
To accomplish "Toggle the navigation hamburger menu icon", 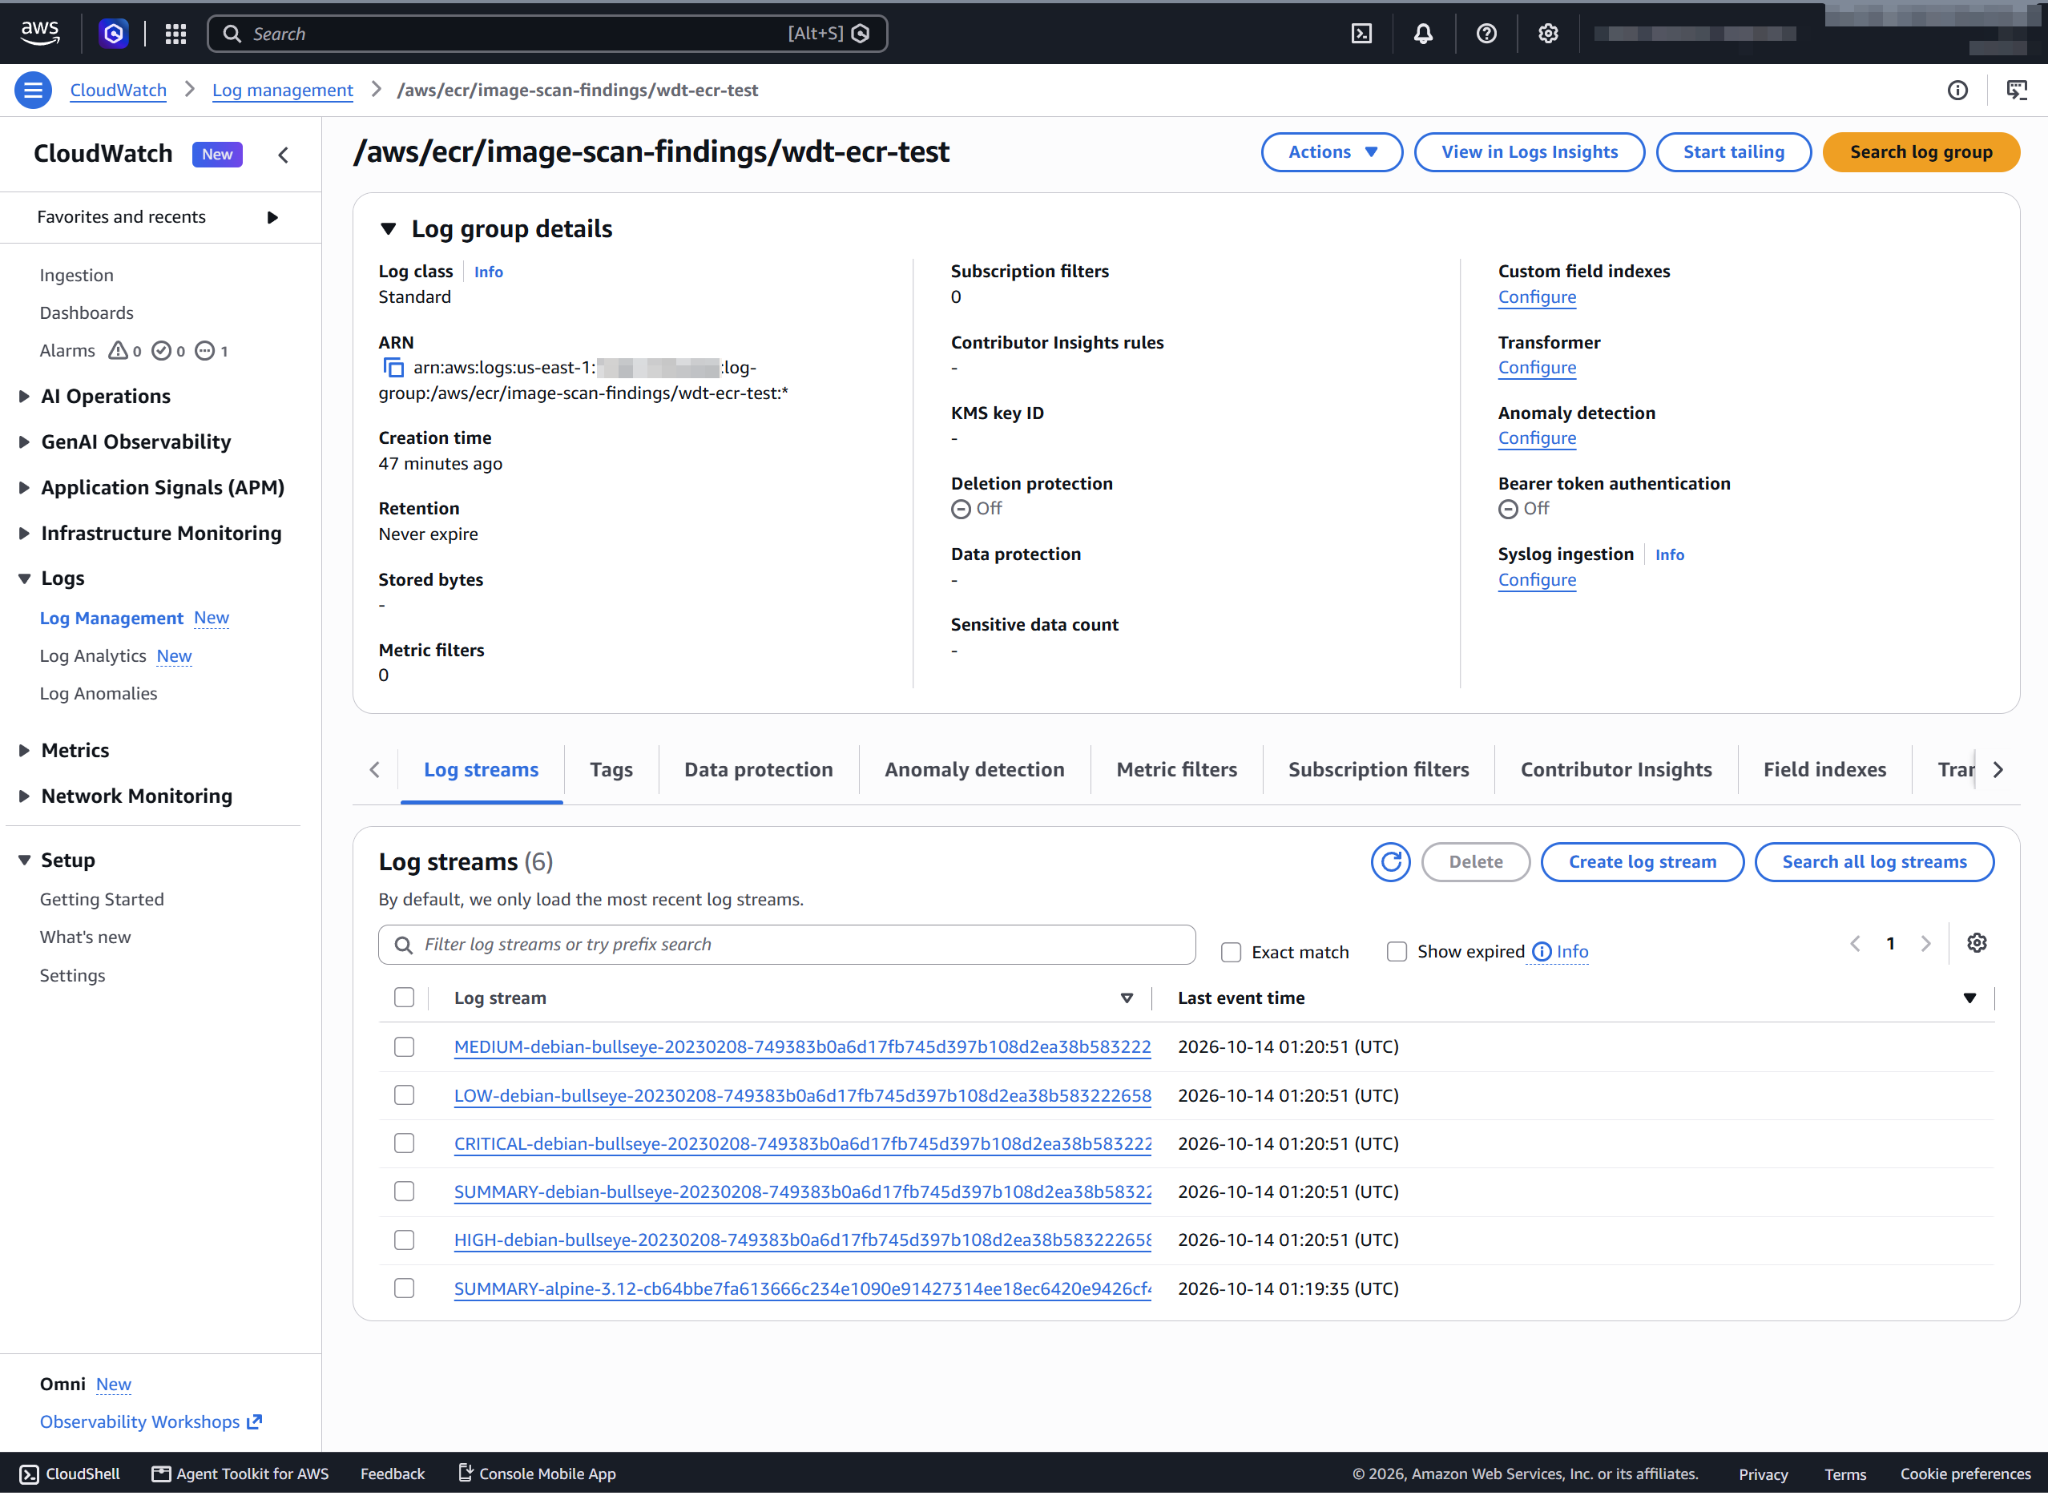I will coord(33,90).
